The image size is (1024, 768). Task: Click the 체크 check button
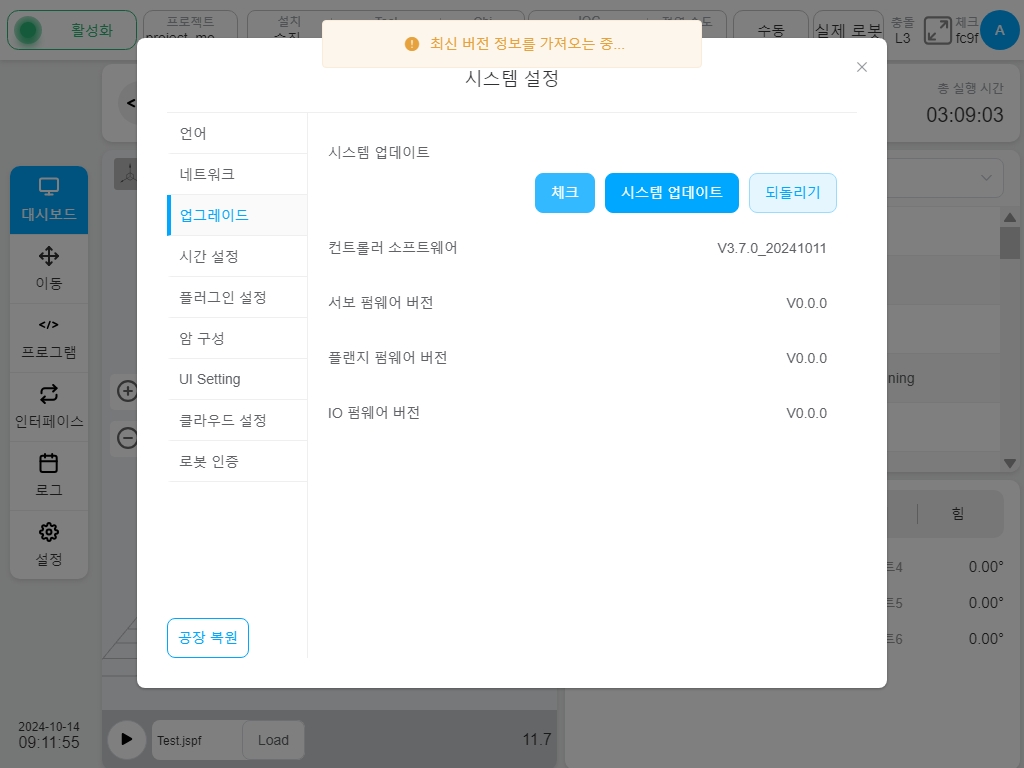pyautogui.click(x=565, y=193)
